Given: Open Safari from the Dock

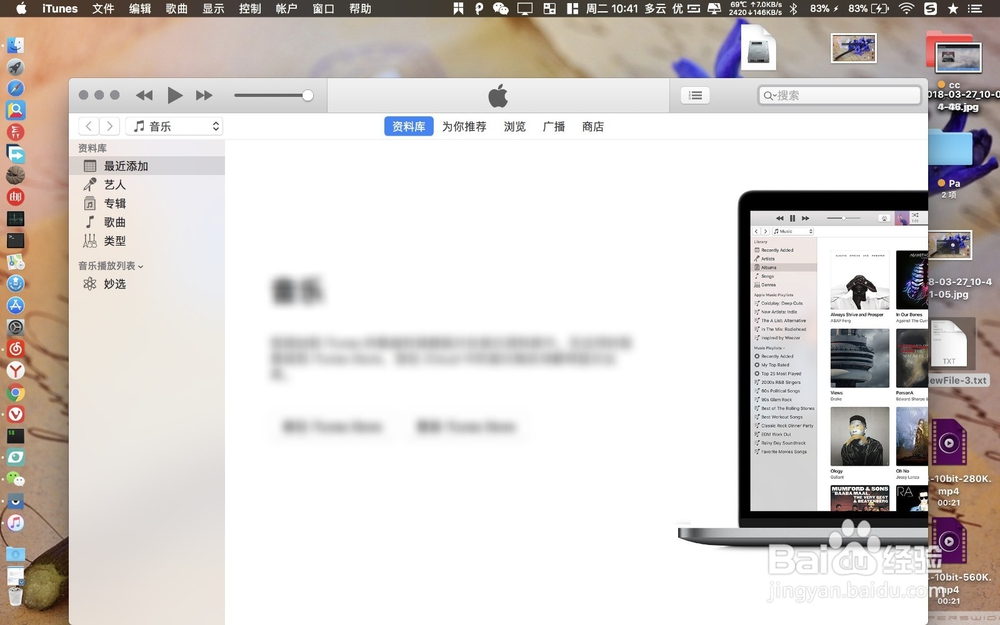Looking at the screenshot, I should (15, 89).
